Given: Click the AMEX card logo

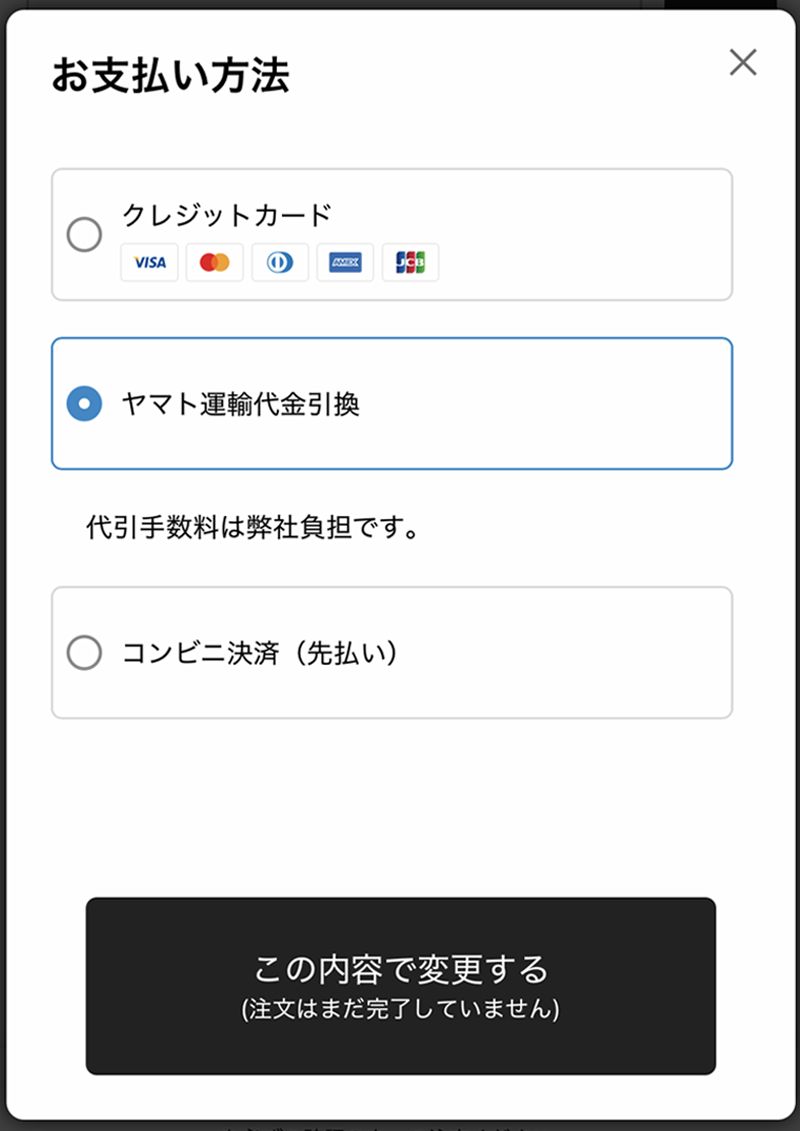Looking at the screenshot, I should pos(345,262).
